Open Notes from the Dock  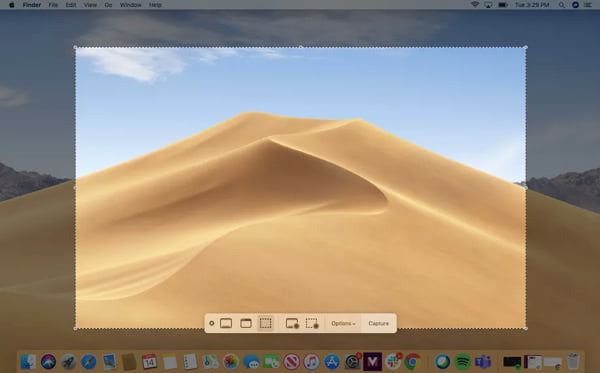click(170, 362)
